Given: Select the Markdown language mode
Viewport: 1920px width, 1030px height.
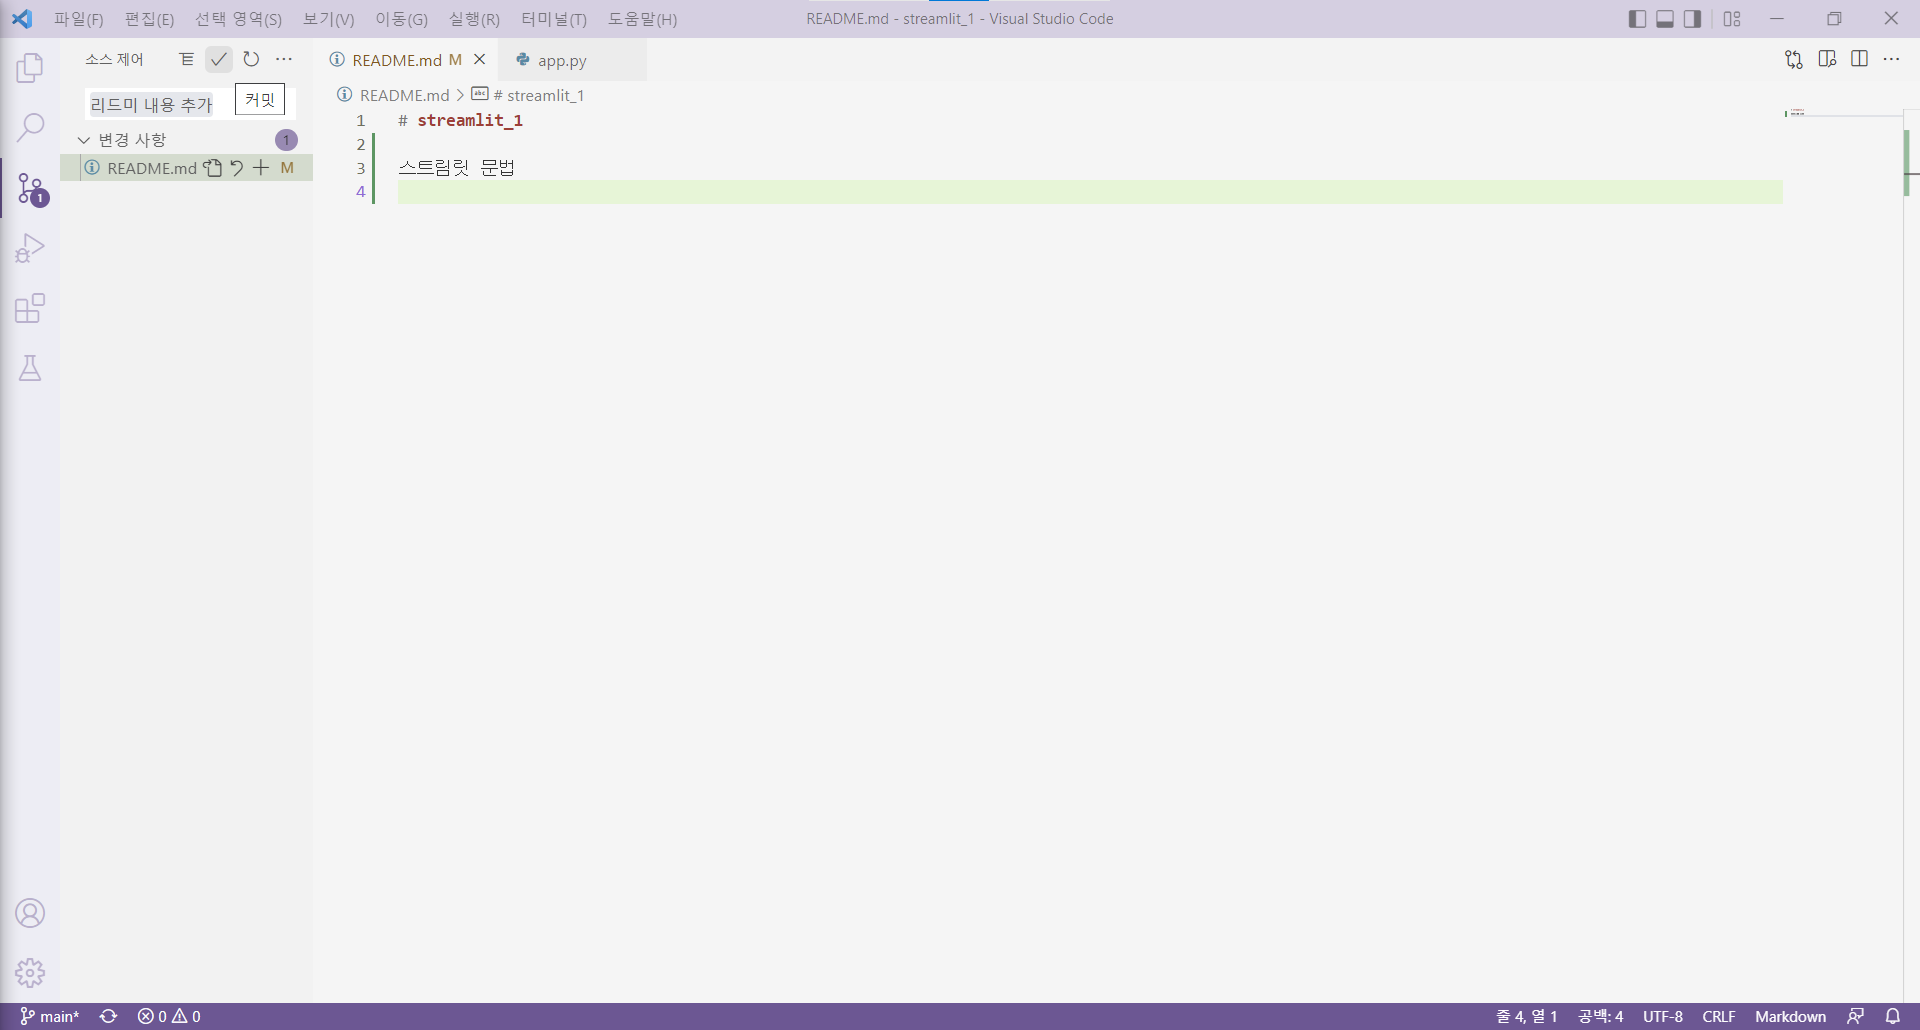Looking at the screenshot, I should (x=1790, y=1016).
